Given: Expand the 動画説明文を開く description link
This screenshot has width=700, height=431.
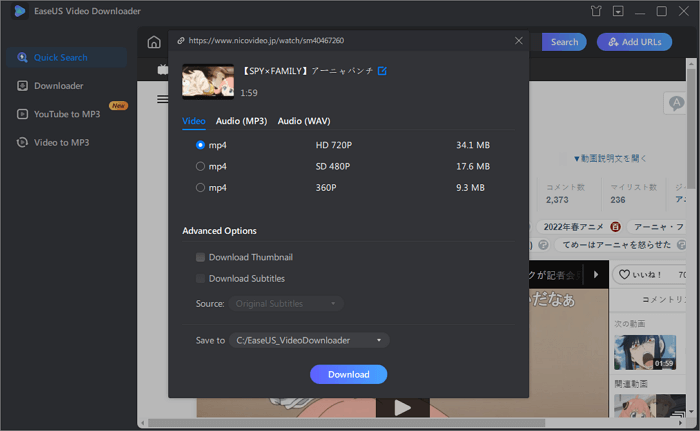Looking at the screenshot, I should pyautogui.click(x=610, y=159).
